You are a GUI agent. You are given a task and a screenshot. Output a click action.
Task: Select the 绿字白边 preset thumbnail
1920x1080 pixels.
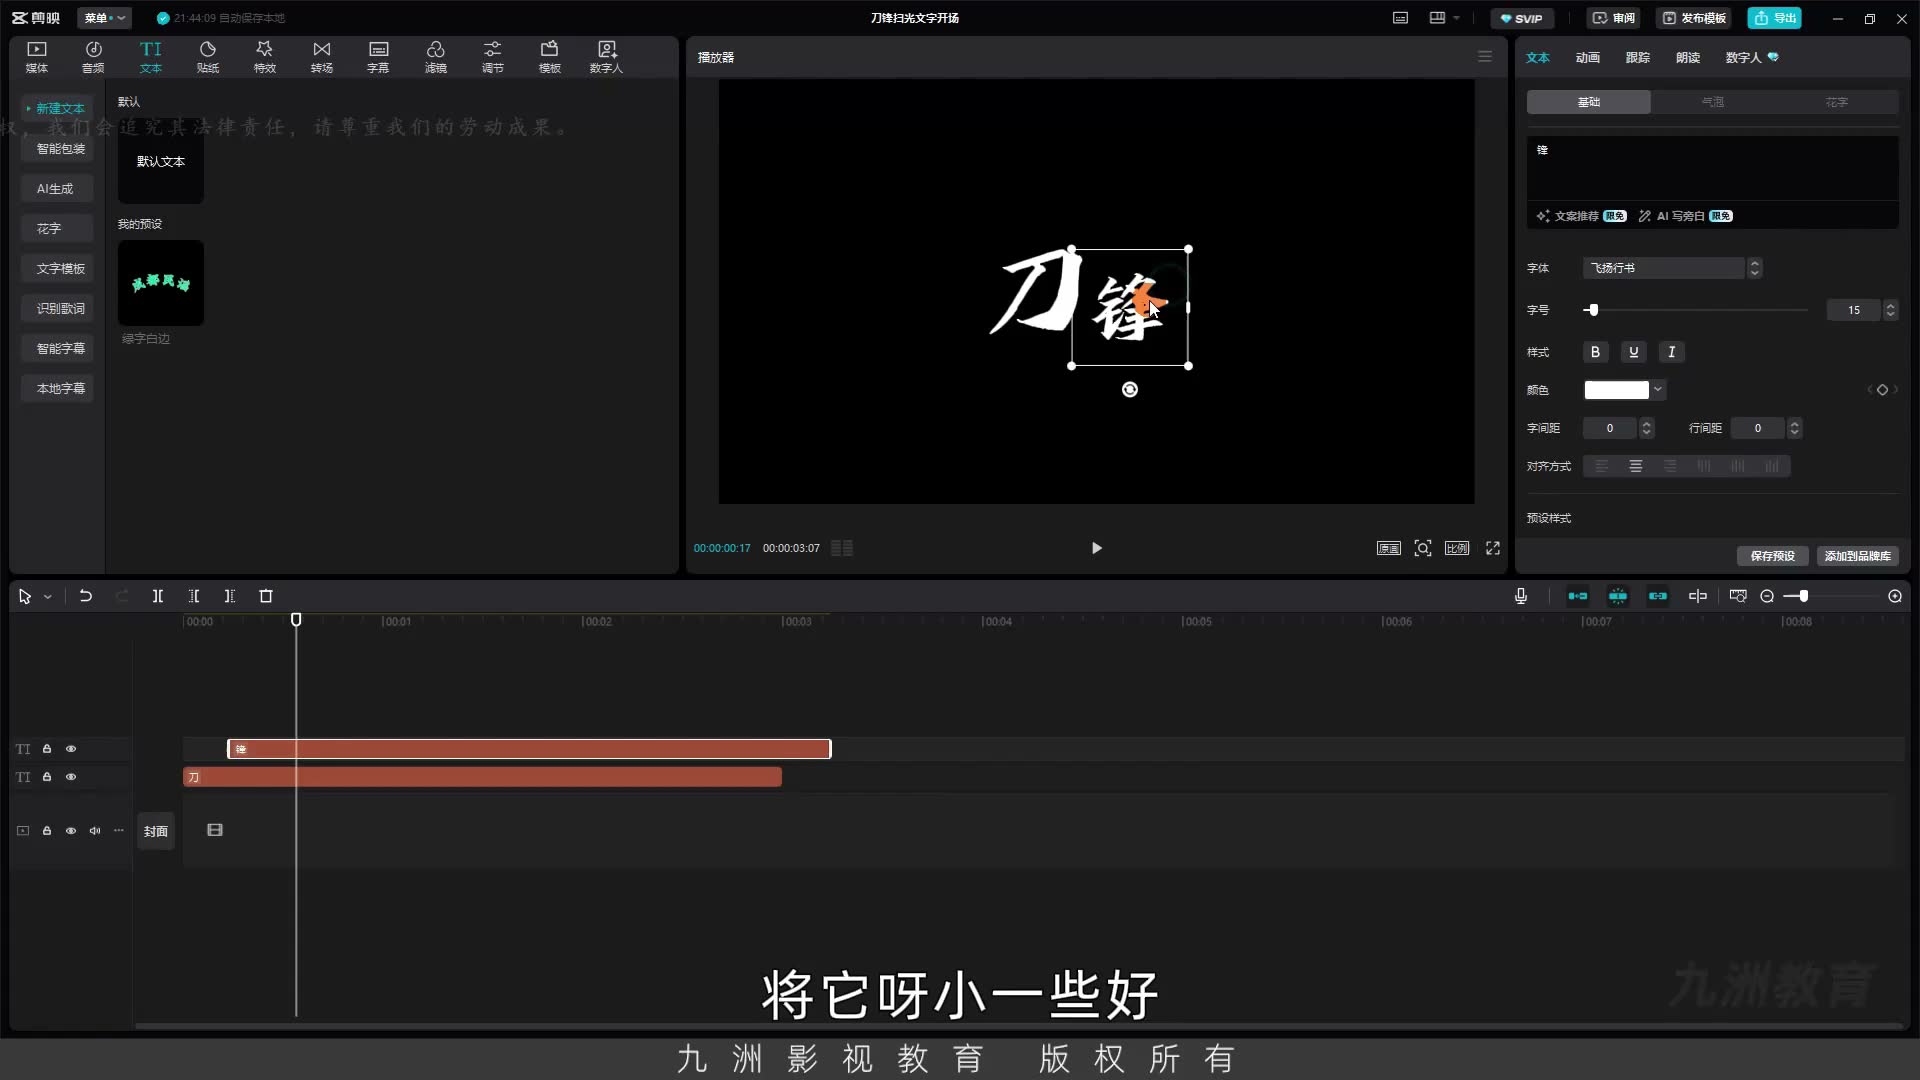pyautogui.click(x=161, y=283)
